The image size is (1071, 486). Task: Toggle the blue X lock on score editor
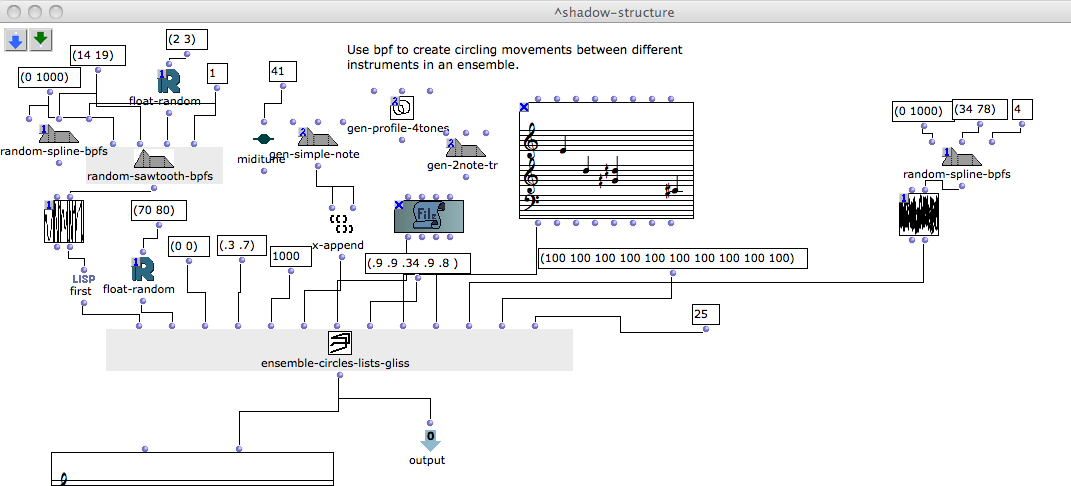point(524,108)
